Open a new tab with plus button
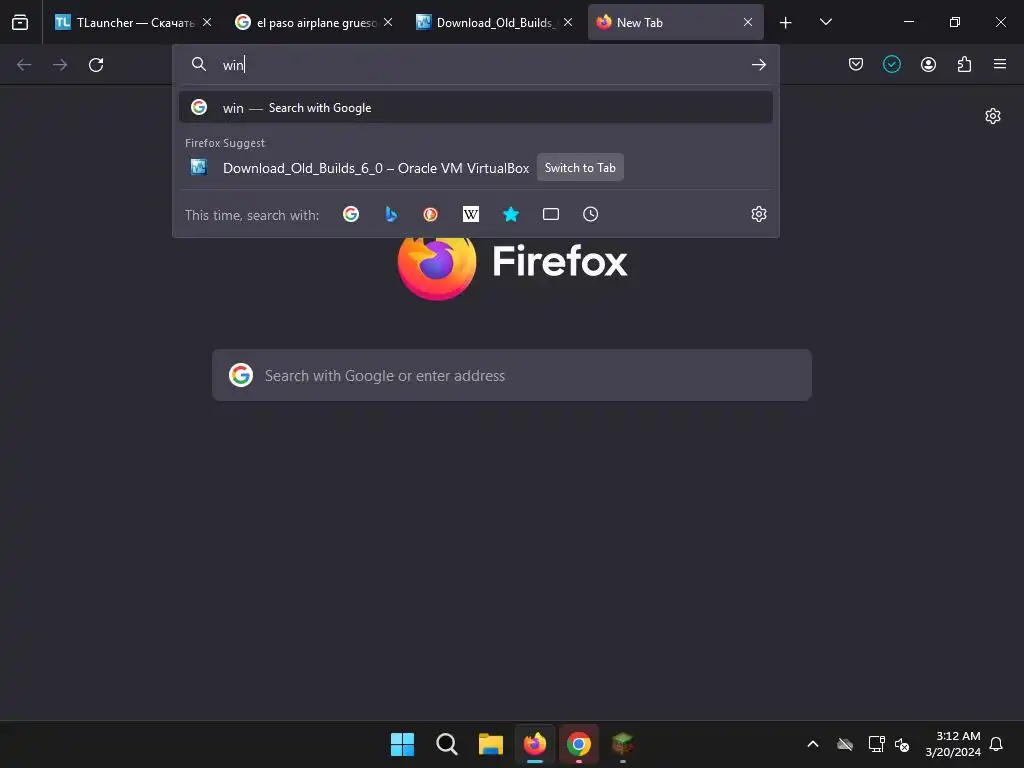1024x768 pixels. point(786,22)
